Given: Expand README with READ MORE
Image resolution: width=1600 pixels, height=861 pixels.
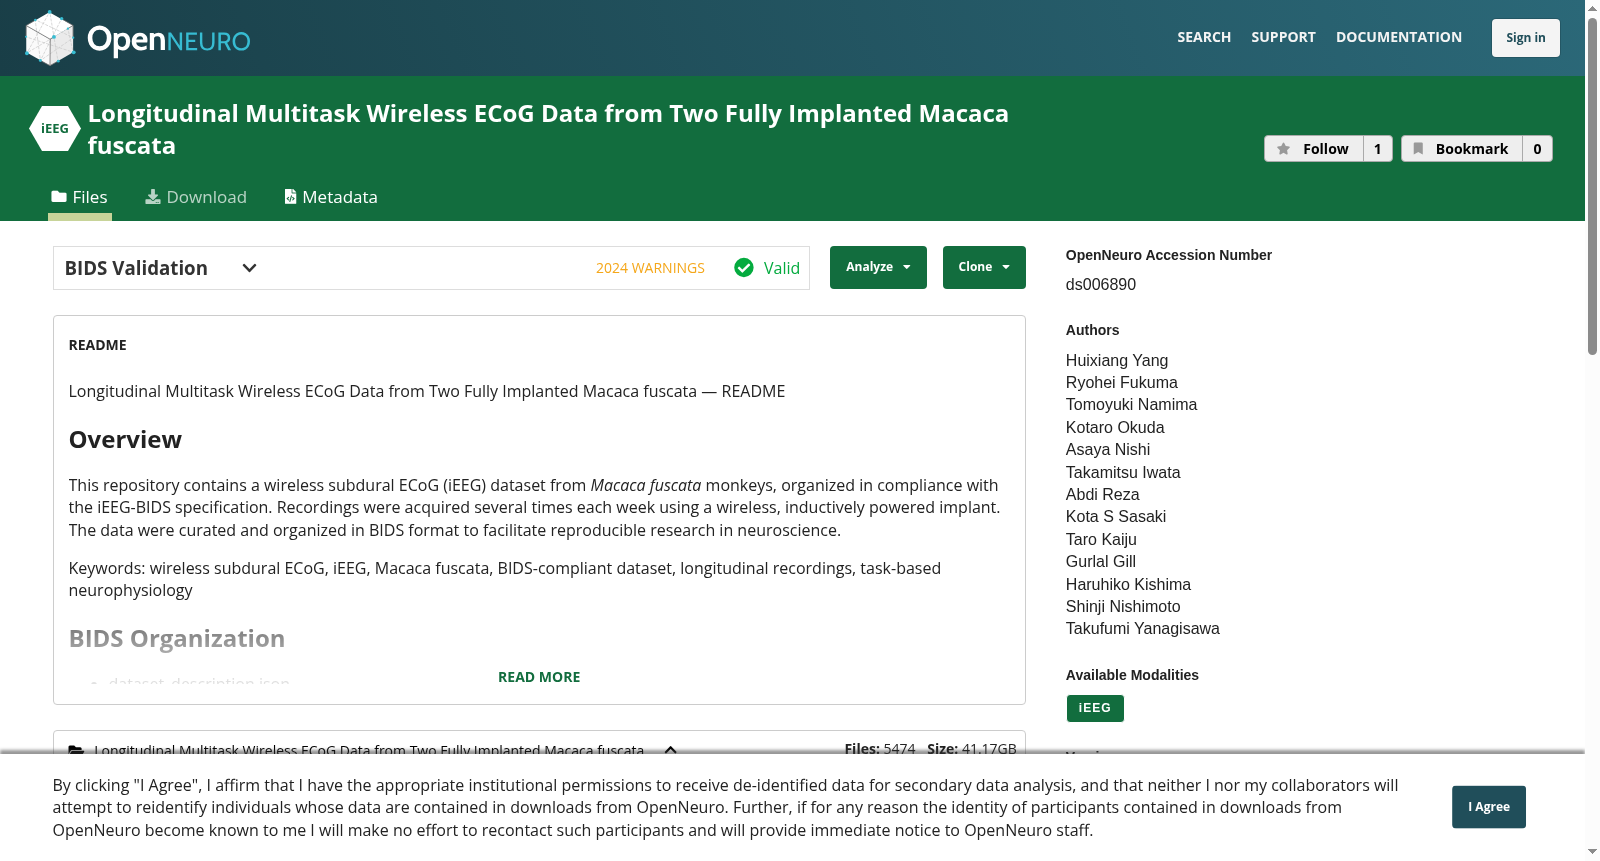Looking at the screenshot, I should point(539,677).
